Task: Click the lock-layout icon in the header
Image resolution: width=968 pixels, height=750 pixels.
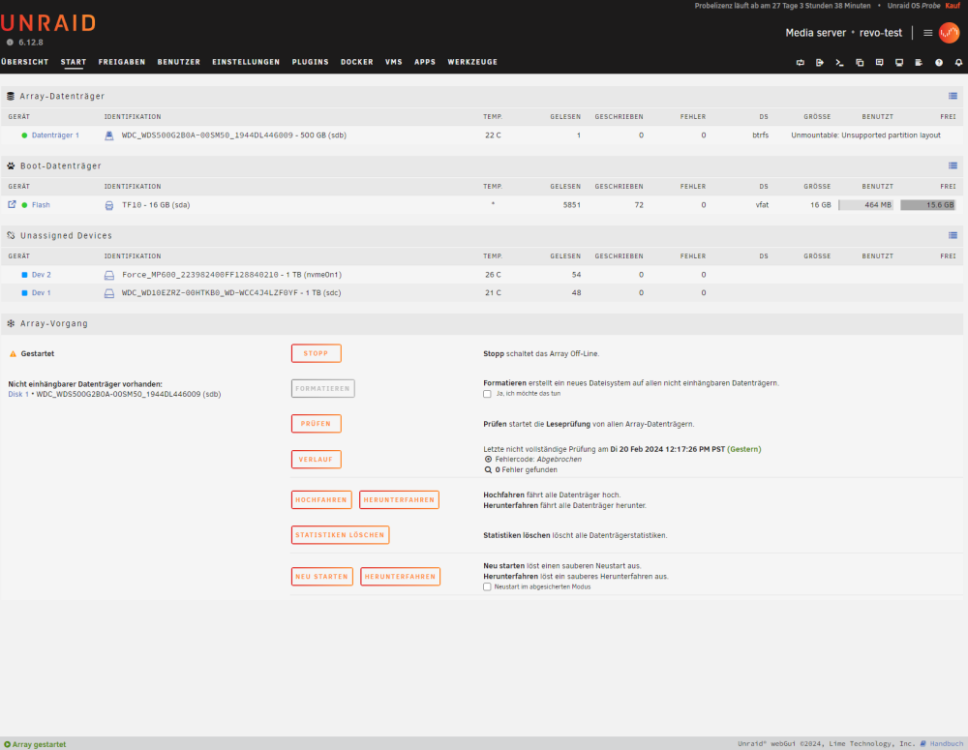Action: tap(800, 62)
